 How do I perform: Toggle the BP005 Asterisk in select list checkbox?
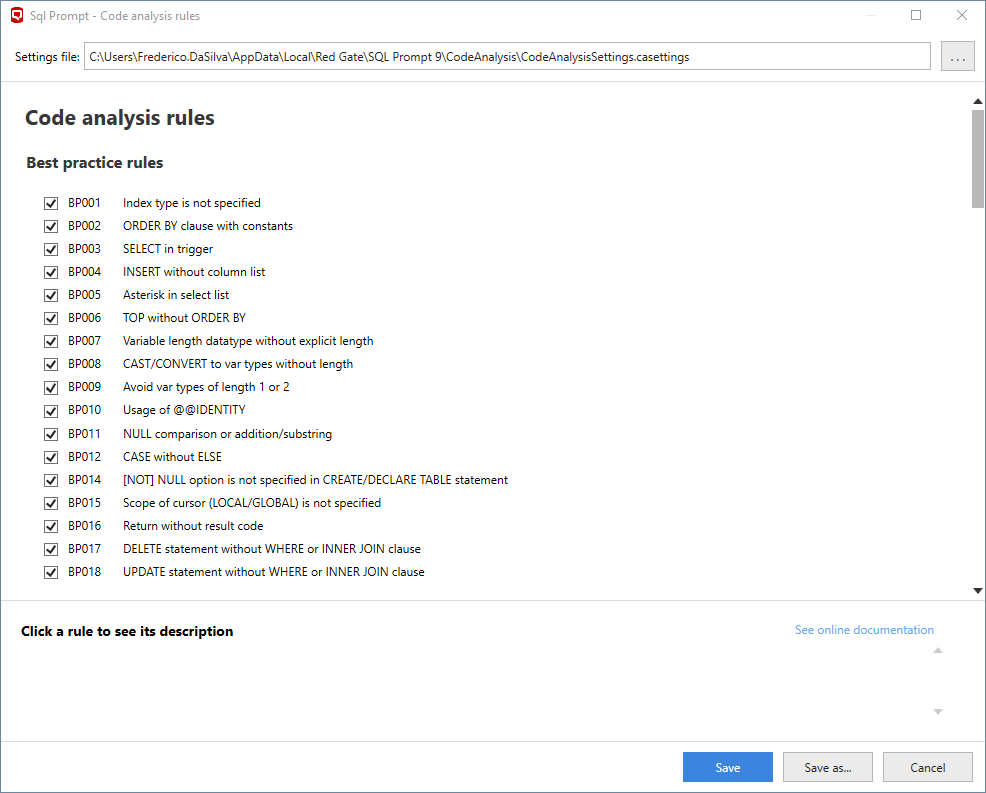(51, 295)
